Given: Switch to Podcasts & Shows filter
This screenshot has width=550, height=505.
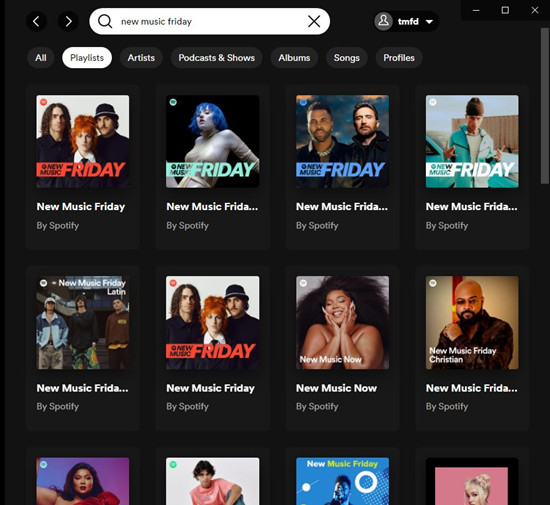Looking at the screenshot, I should (x=216, y=58).
